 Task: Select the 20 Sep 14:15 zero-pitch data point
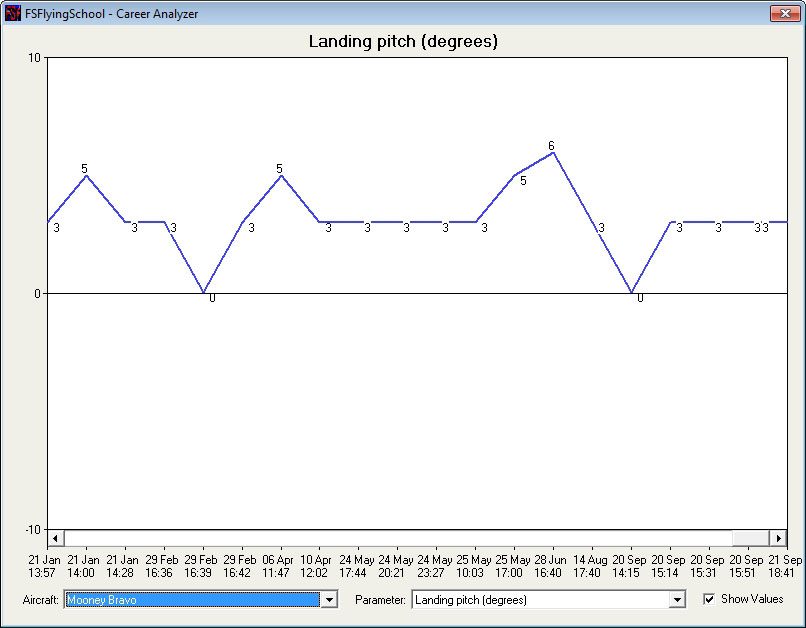coord(632,293)
